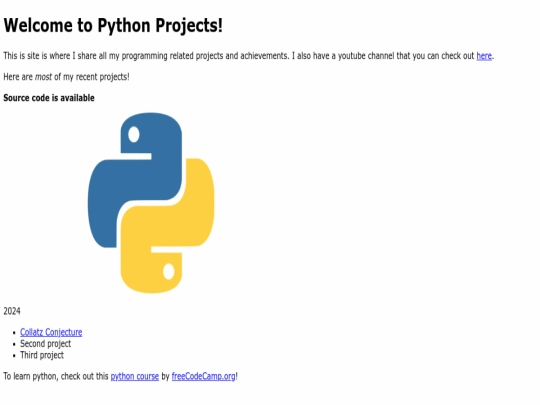Open the YouTube channel 'here' link

484,56
